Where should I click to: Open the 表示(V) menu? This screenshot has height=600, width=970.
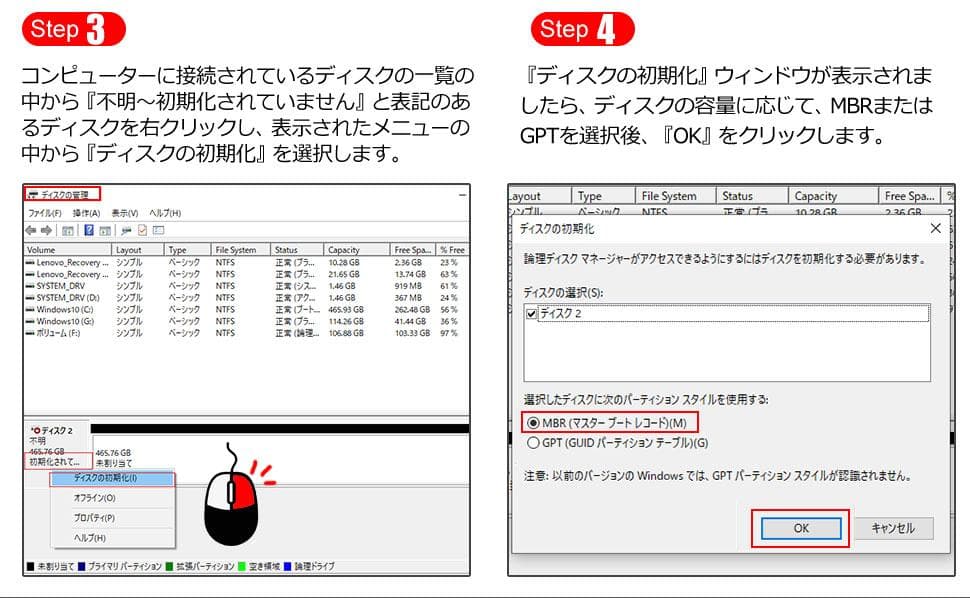point(125,213)
